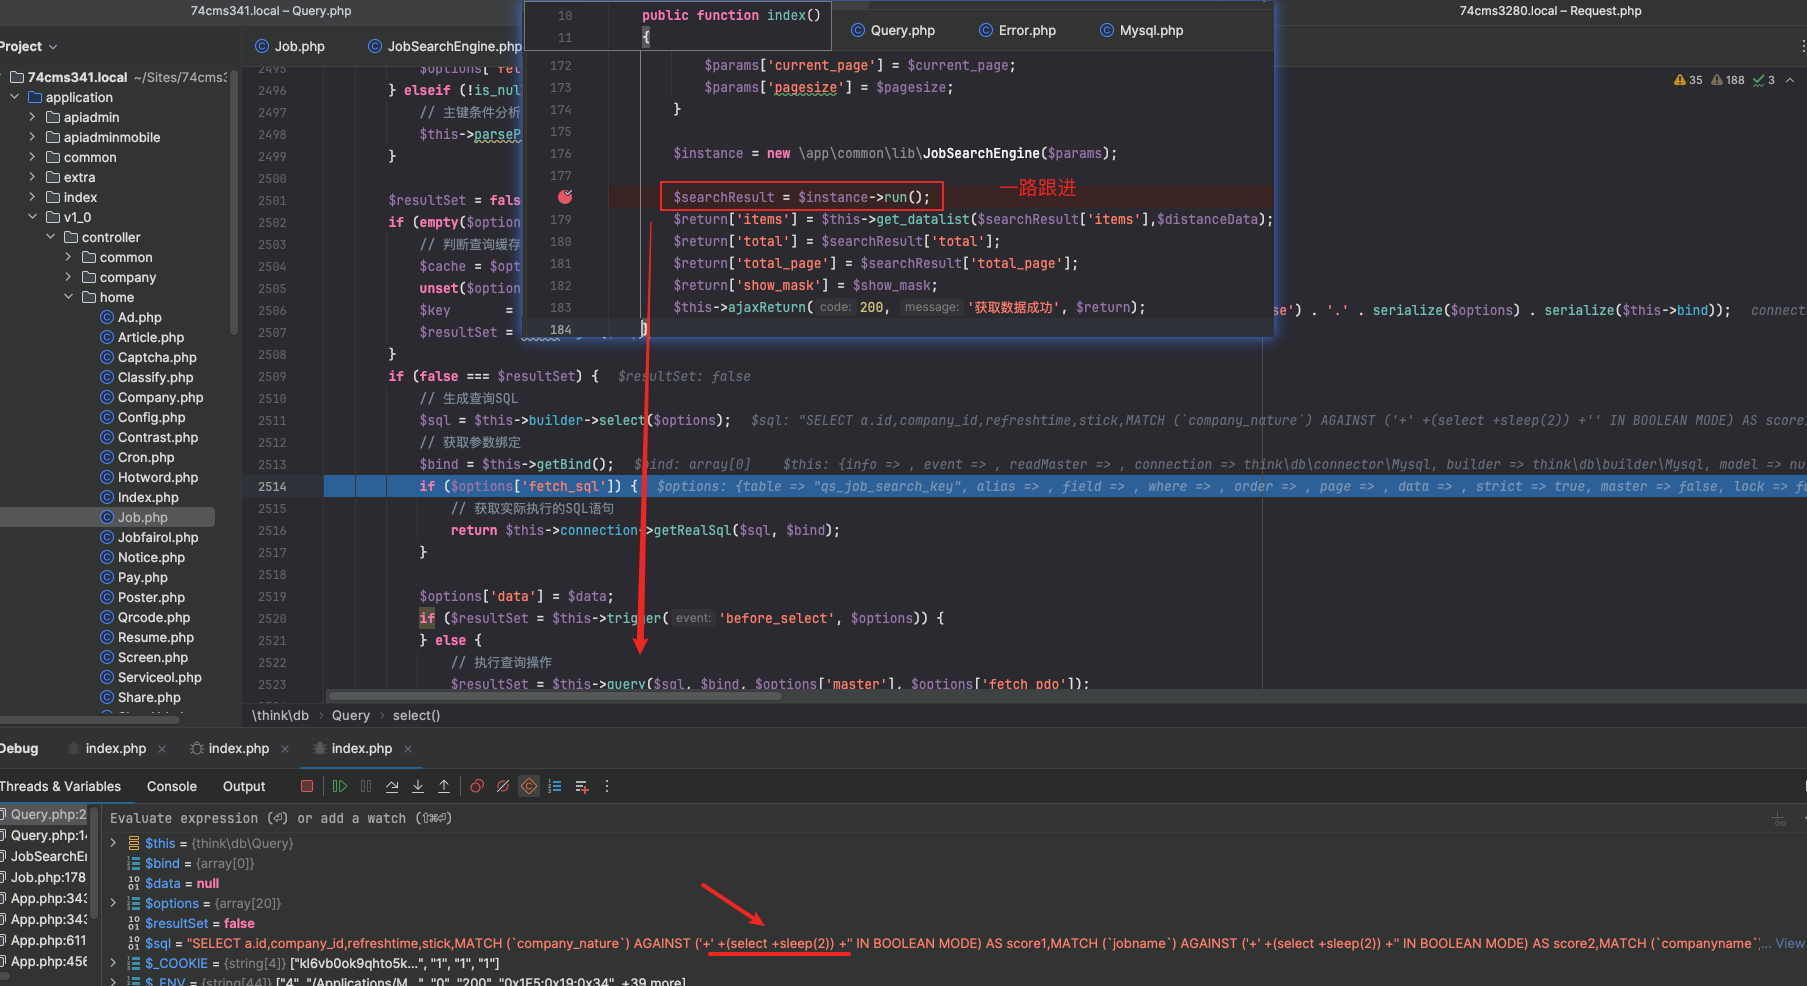Image resolution: width=1807 pixels, height=986 pixels.
Task: Stop the debug session with red square
Action: point(307,786)
